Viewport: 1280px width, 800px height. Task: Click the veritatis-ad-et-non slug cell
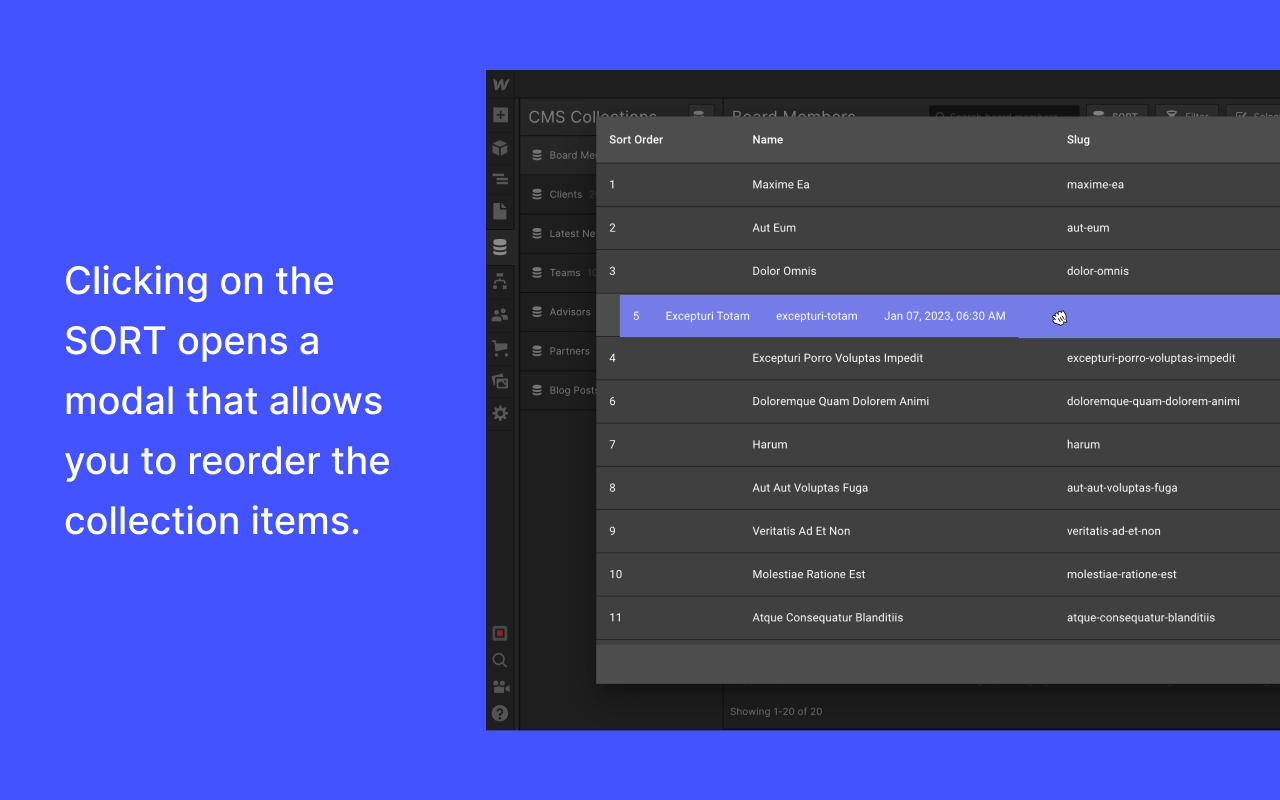[1114, 531]
